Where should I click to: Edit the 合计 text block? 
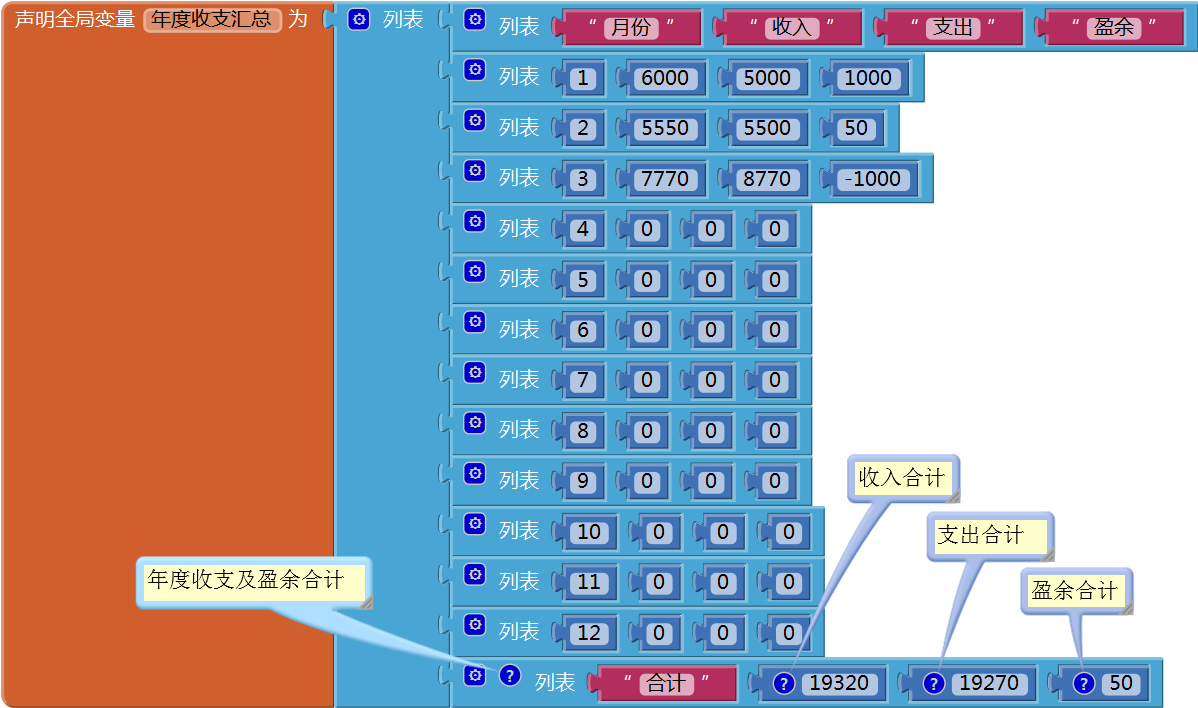[x=666, y=684]
